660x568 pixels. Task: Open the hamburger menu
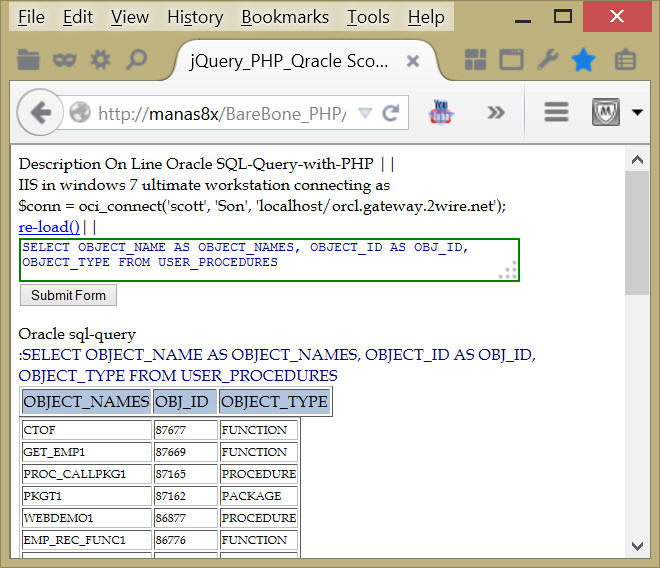click(556, 112)
